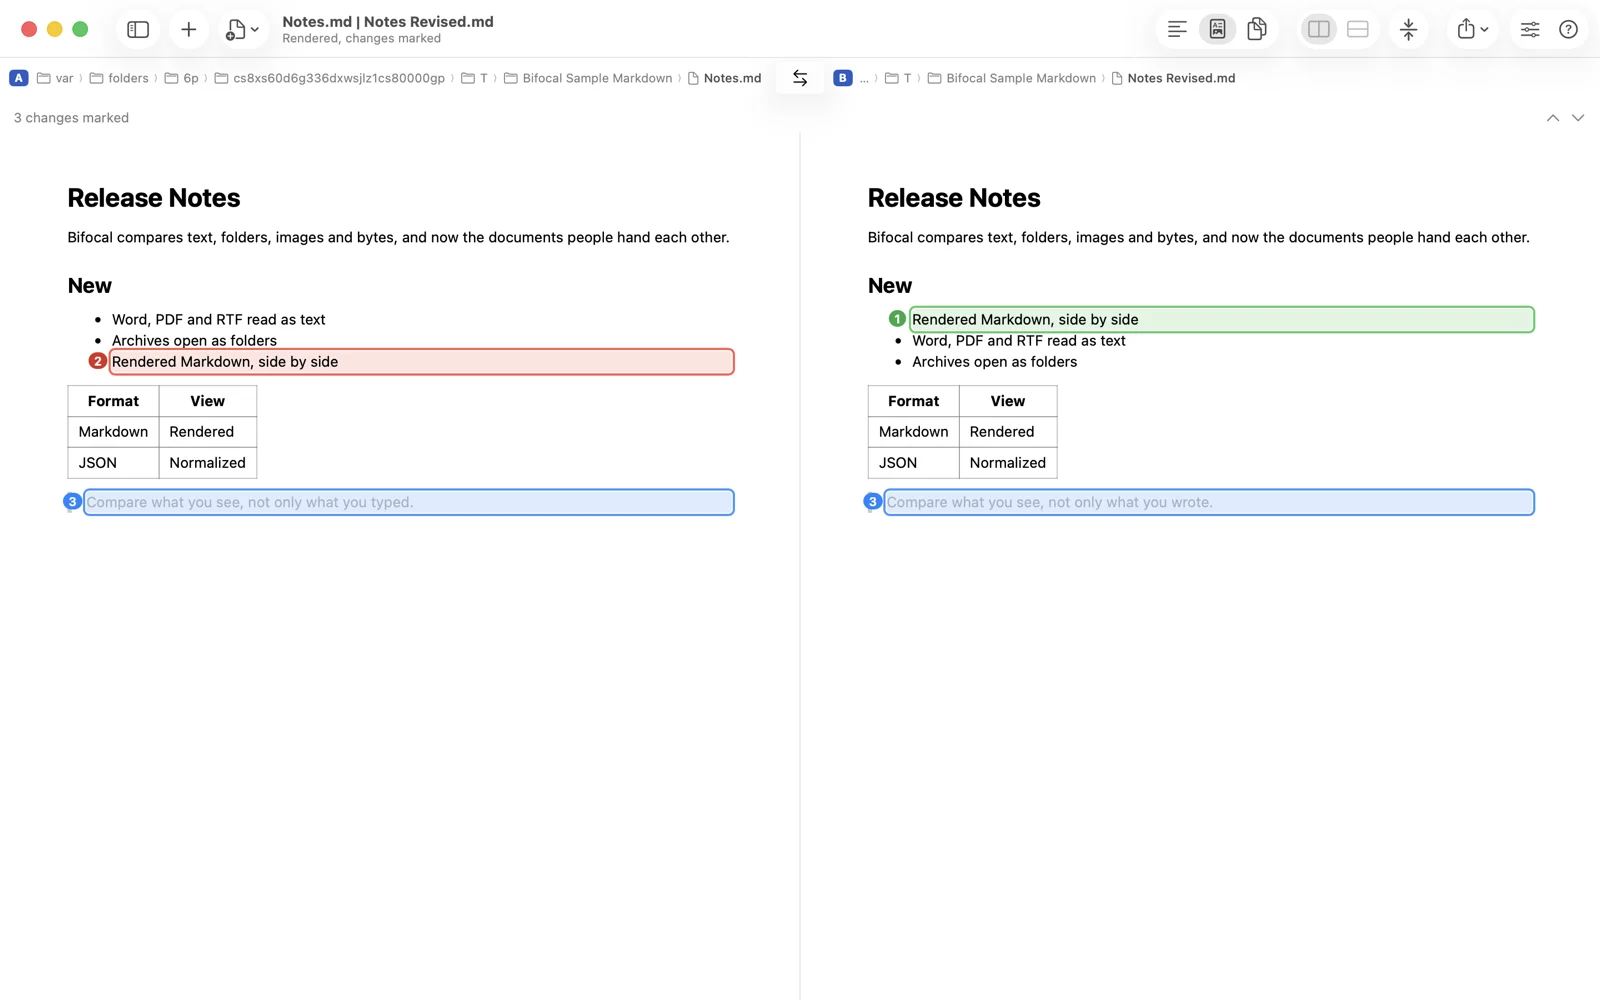Image resolution: width=1600 pixels, height=1000 pixels.
Task: Click the Normalized cell in left table
Action: (x=207, y=463)
